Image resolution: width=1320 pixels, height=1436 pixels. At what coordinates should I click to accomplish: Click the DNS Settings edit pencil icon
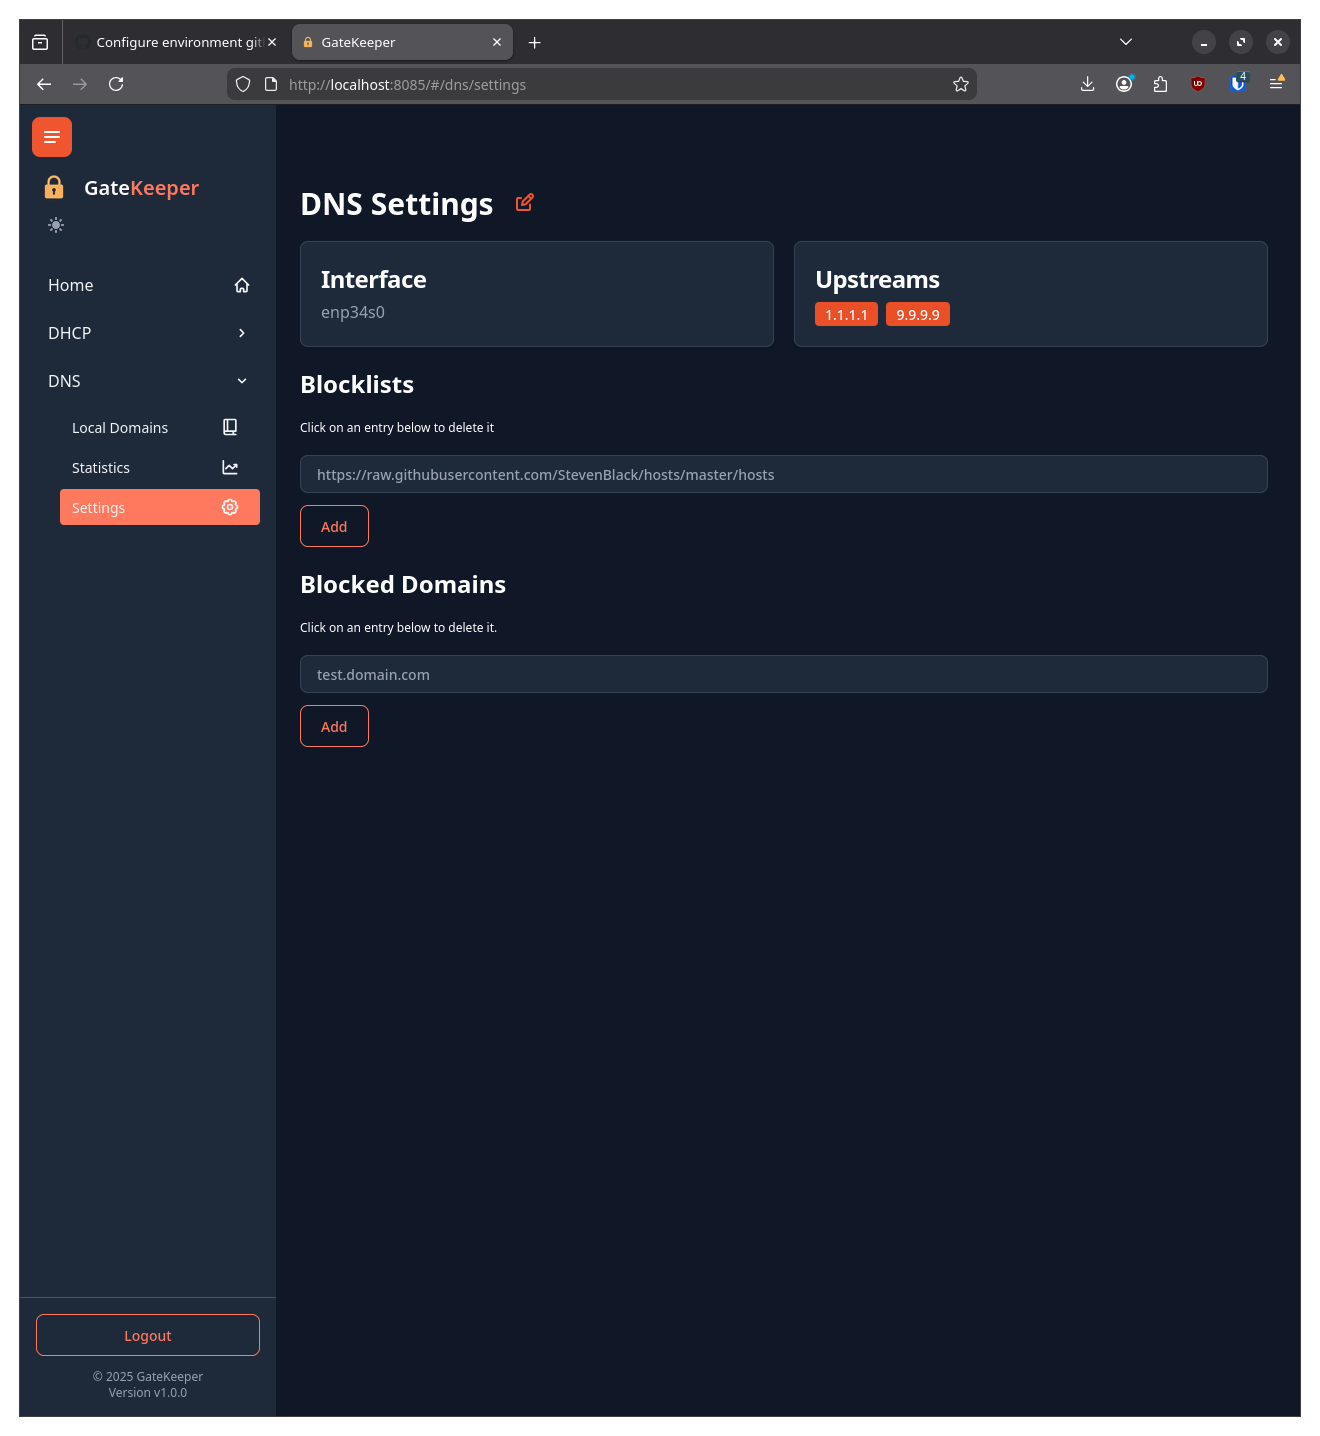524,203
